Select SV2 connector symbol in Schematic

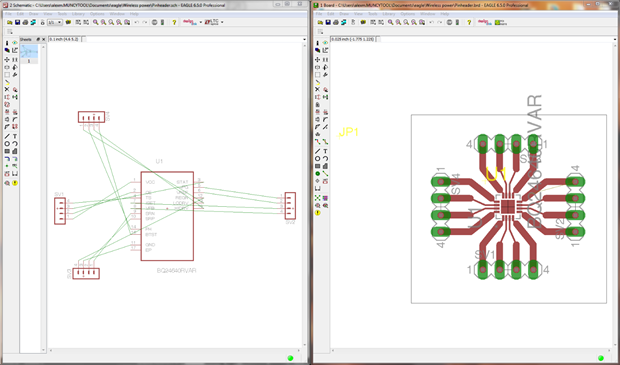pos(290,206)
